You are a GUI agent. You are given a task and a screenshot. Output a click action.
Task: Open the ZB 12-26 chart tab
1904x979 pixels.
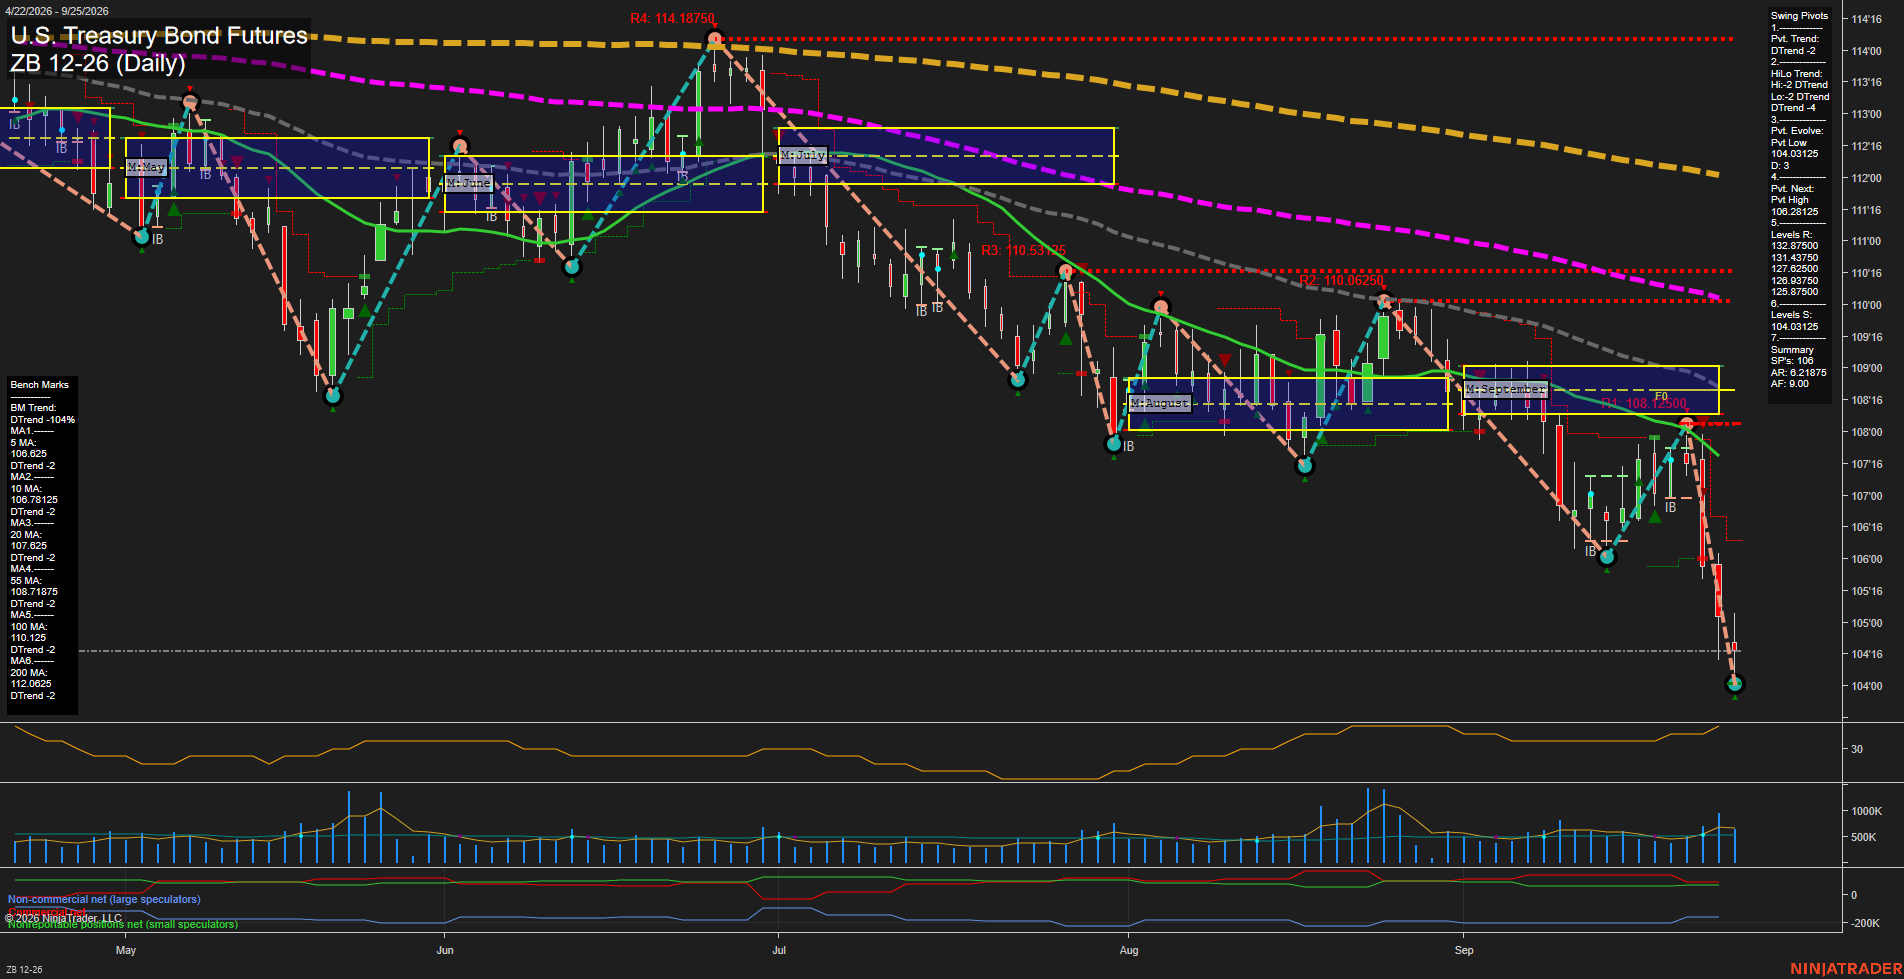(24, 969)
